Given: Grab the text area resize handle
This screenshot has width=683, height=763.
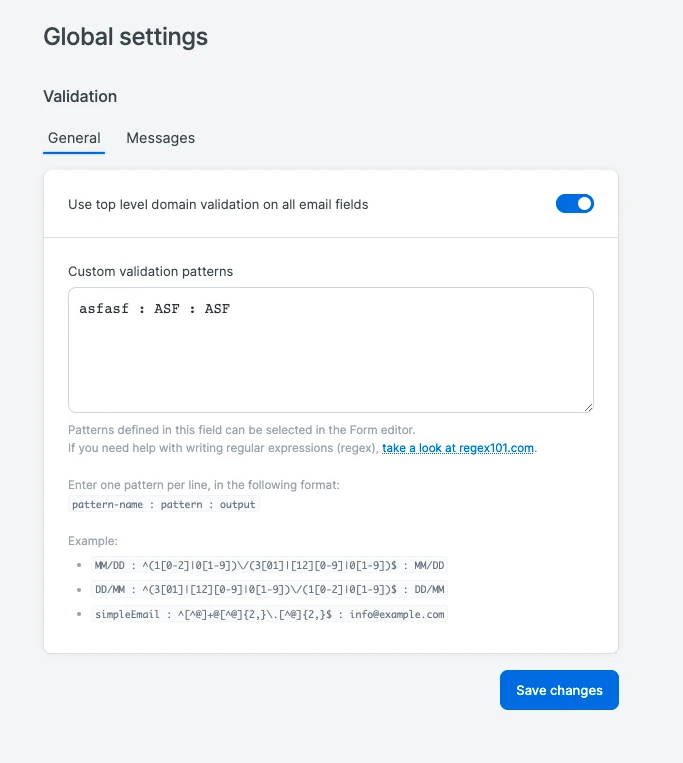Looking at the screenshot, I should pos(588,406).
